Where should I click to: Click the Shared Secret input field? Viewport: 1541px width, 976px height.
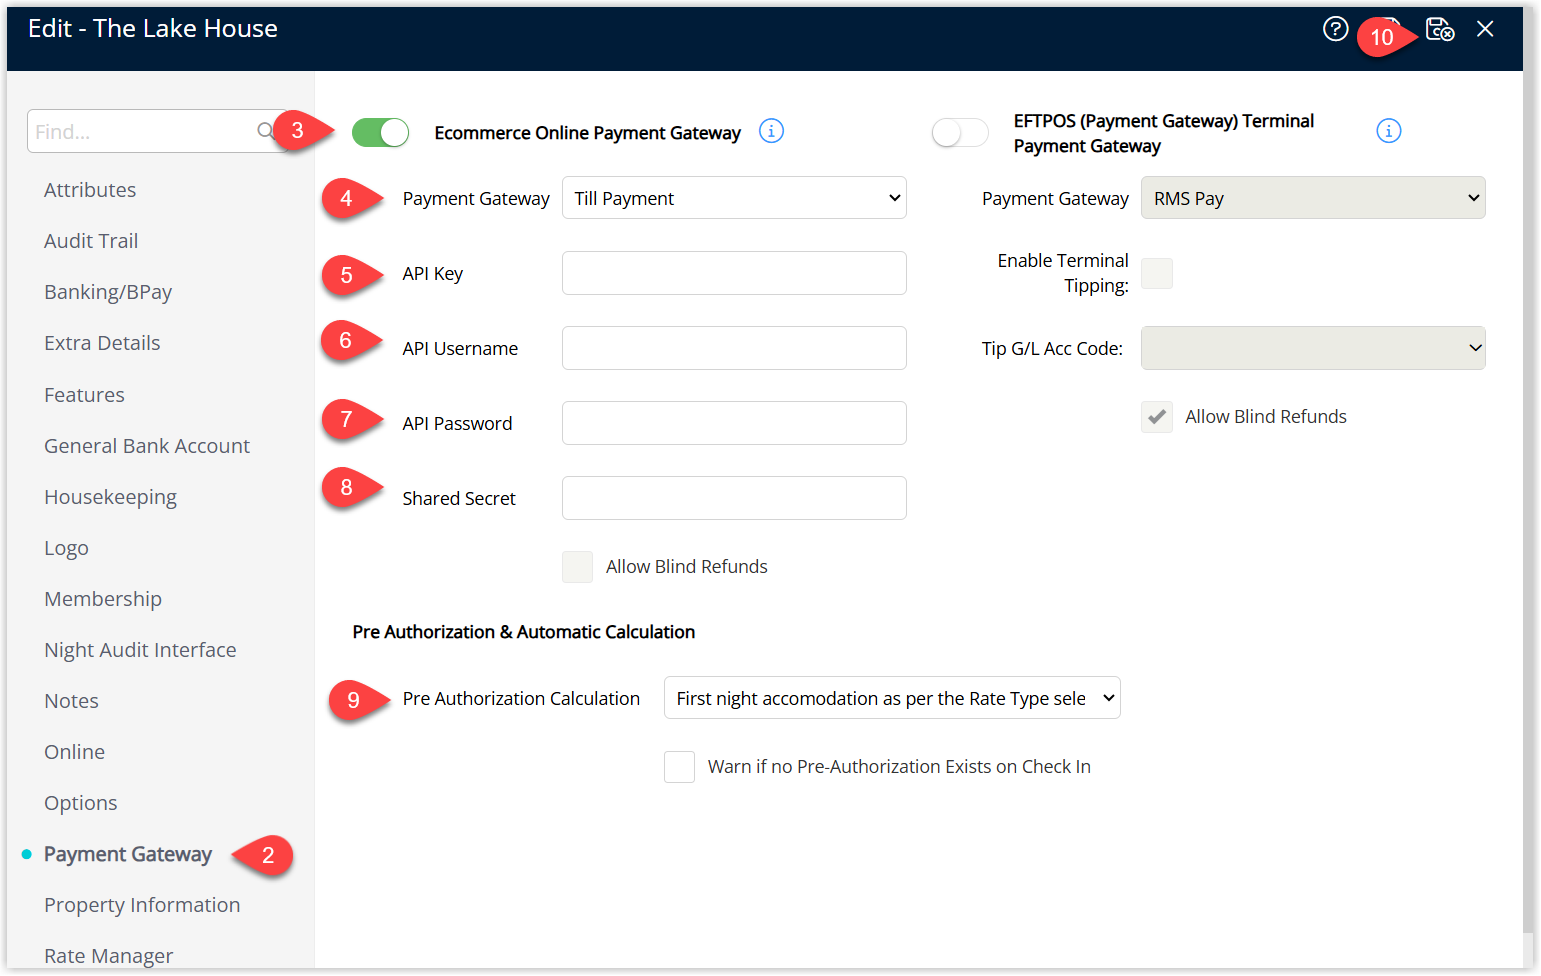pyautogui.click(x=734, y=498)
